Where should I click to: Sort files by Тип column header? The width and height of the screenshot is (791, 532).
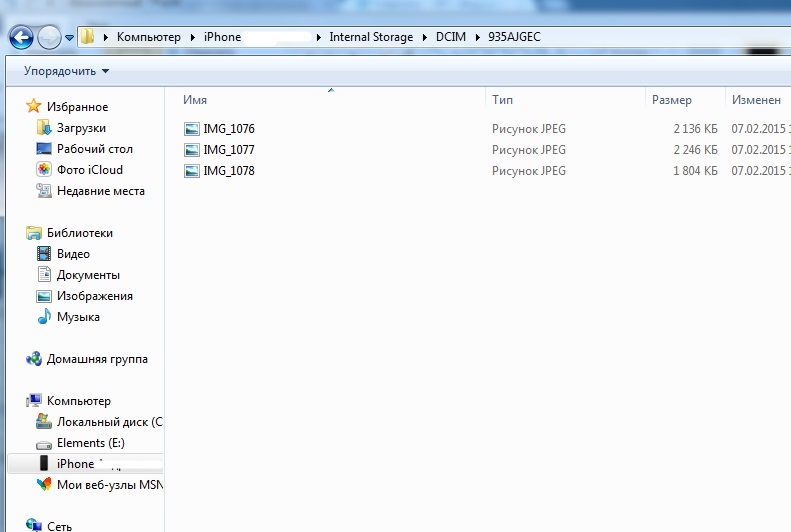pos(502,100)
